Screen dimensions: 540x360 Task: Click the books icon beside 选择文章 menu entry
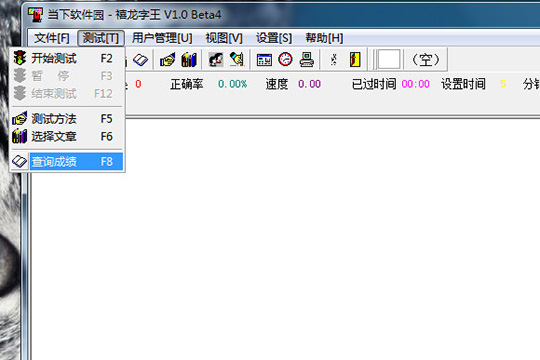click(x=20, y=136)
